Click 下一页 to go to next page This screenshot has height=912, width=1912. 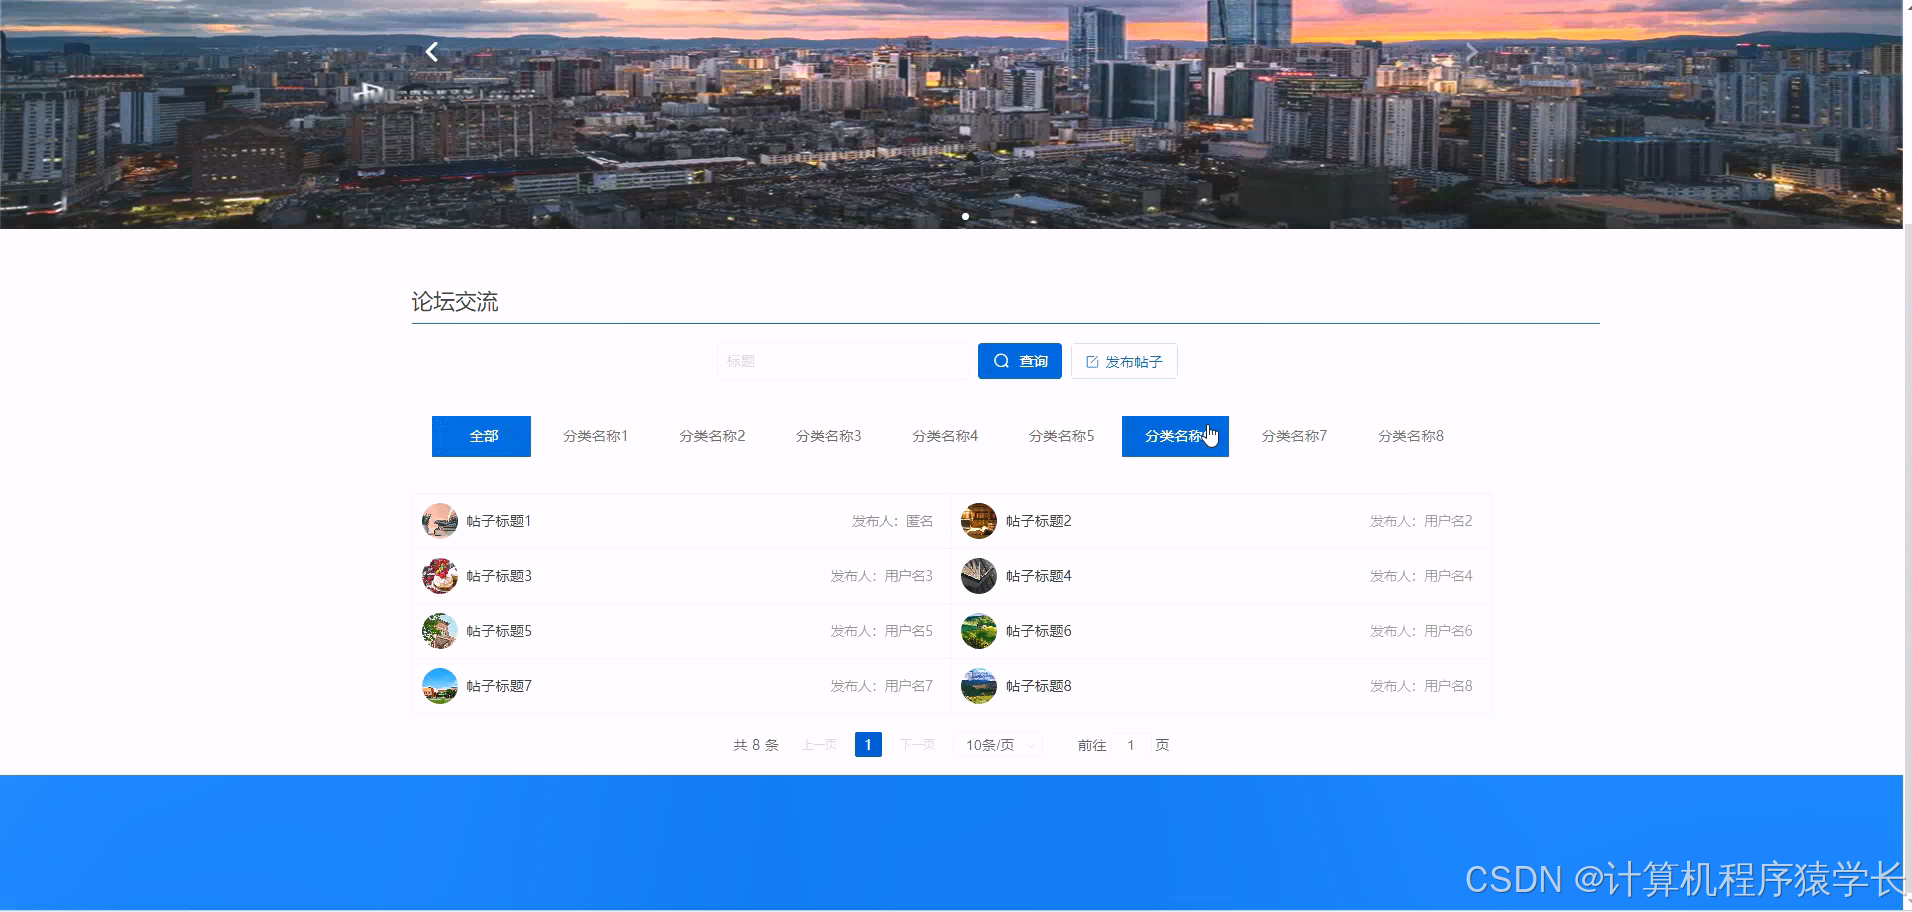click(915, 744)
